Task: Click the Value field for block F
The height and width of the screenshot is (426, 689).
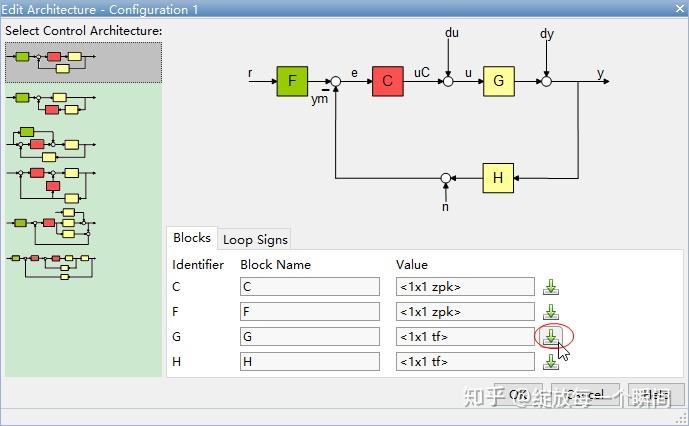Action: pyautogui.click(x=465, y=312)
